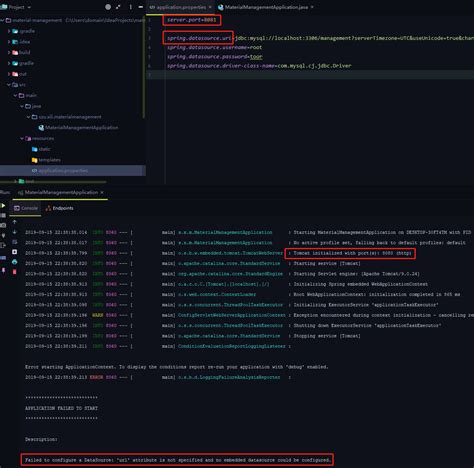The image size is (474, 468).
Task: Click the green Rerun arrow in Run panel
Action: tap(3, 205)
